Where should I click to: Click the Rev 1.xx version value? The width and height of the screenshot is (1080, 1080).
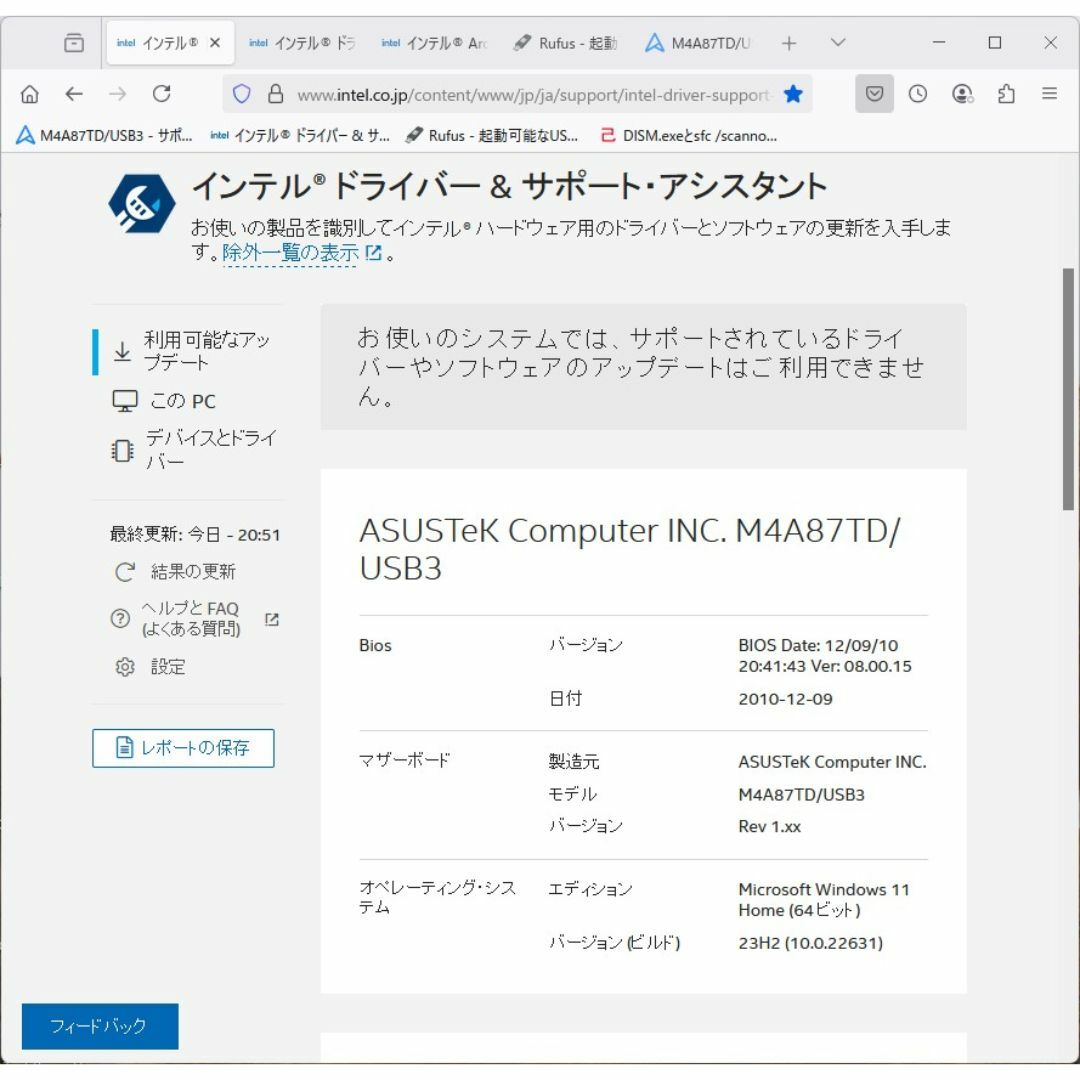(x=769, y=827)
